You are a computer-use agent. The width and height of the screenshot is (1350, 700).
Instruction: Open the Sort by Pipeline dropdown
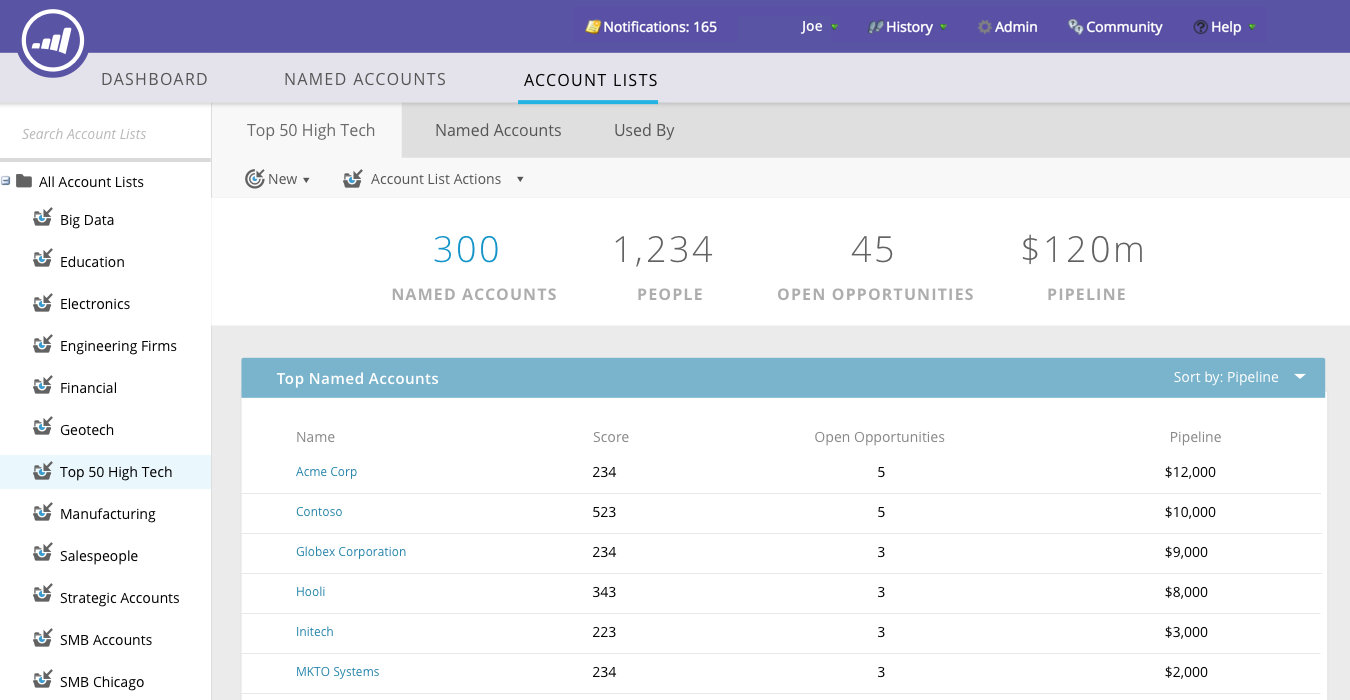[1299, 377]
